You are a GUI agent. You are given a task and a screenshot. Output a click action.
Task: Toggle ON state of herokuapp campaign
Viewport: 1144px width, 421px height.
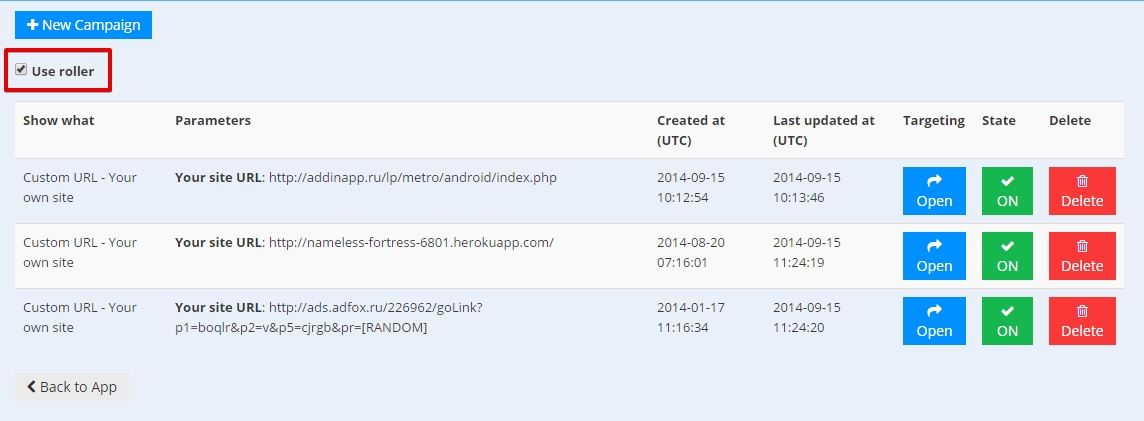click(x=1007, y=256)
